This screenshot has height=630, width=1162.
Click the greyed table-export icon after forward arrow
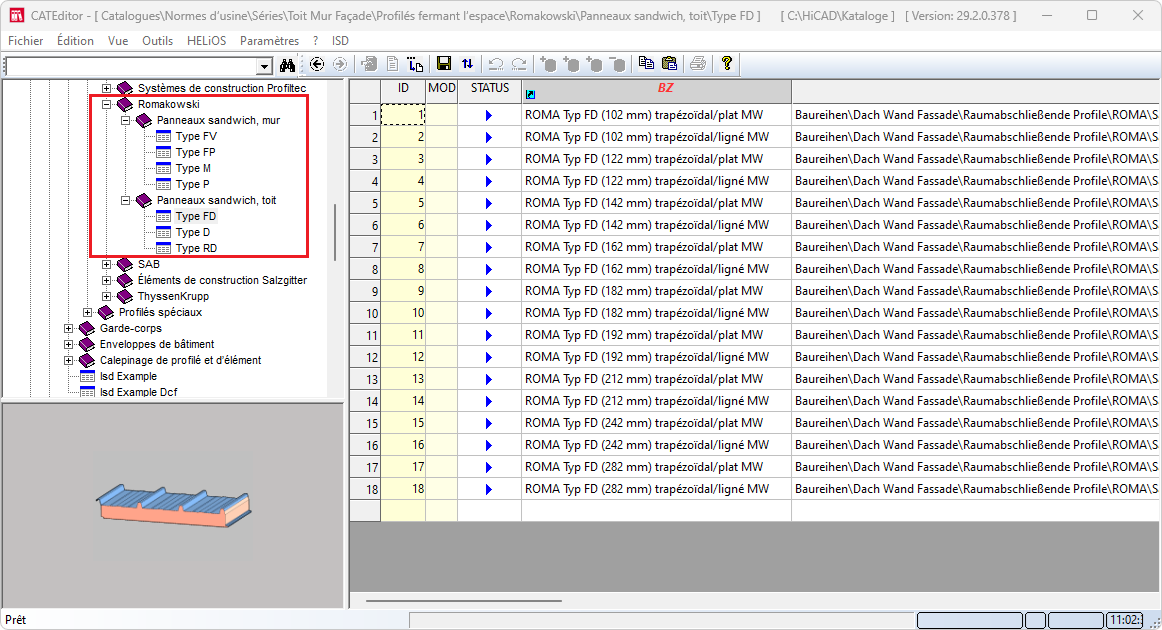tap(368, 64)
